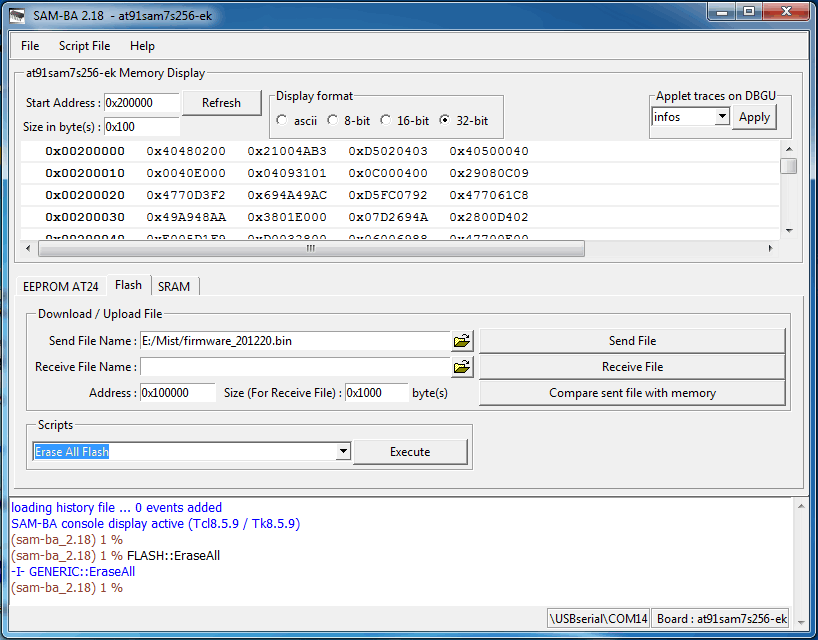
Task: Switch to the SRAM tab
Action: 174,286
